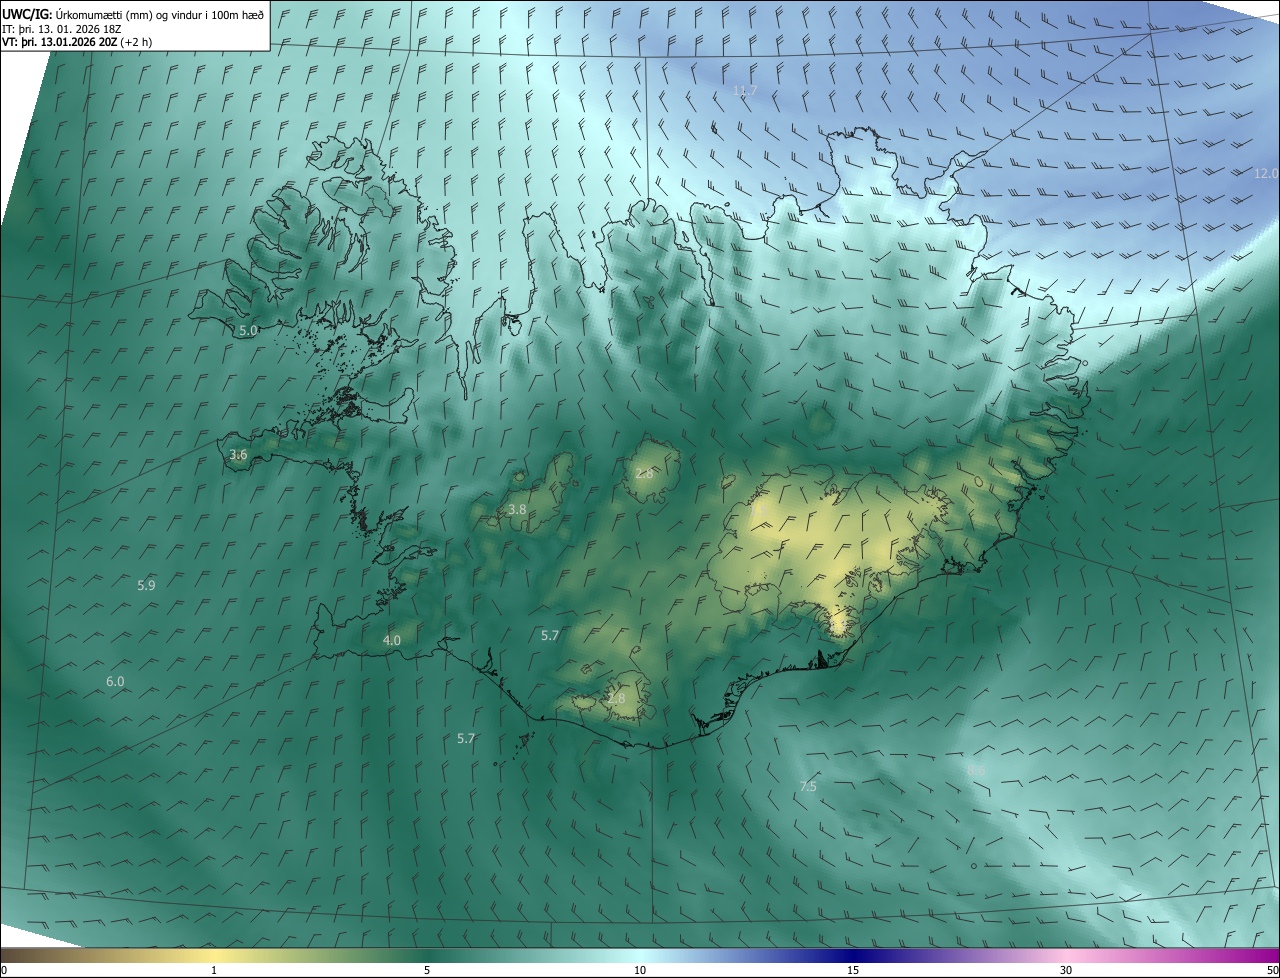Image resolution: width=1280 pixels, height=978 pixels.
Task: Click the 7.5 value label in the southeast sea
Action: click(808, 786)
